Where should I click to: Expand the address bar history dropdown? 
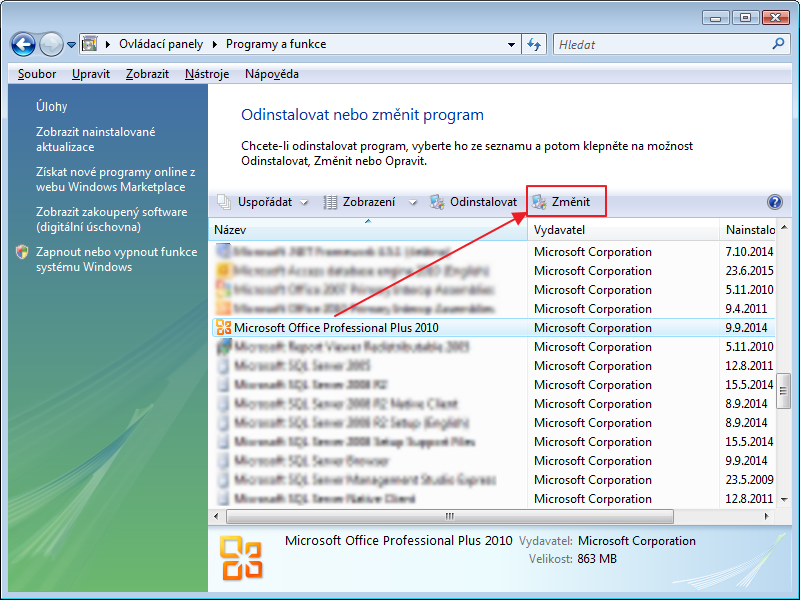point(511,44)
